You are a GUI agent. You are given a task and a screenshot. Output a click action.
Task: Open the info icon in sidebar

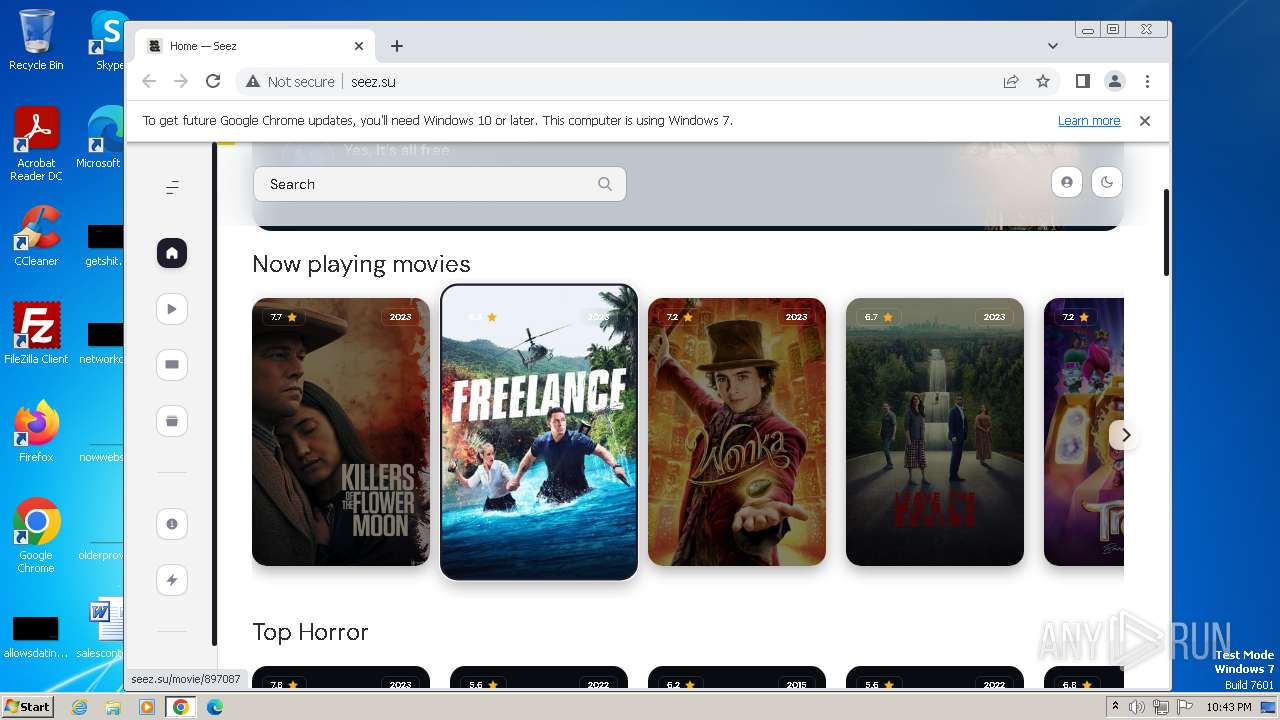pyautogui.click(x=172, y=524)
